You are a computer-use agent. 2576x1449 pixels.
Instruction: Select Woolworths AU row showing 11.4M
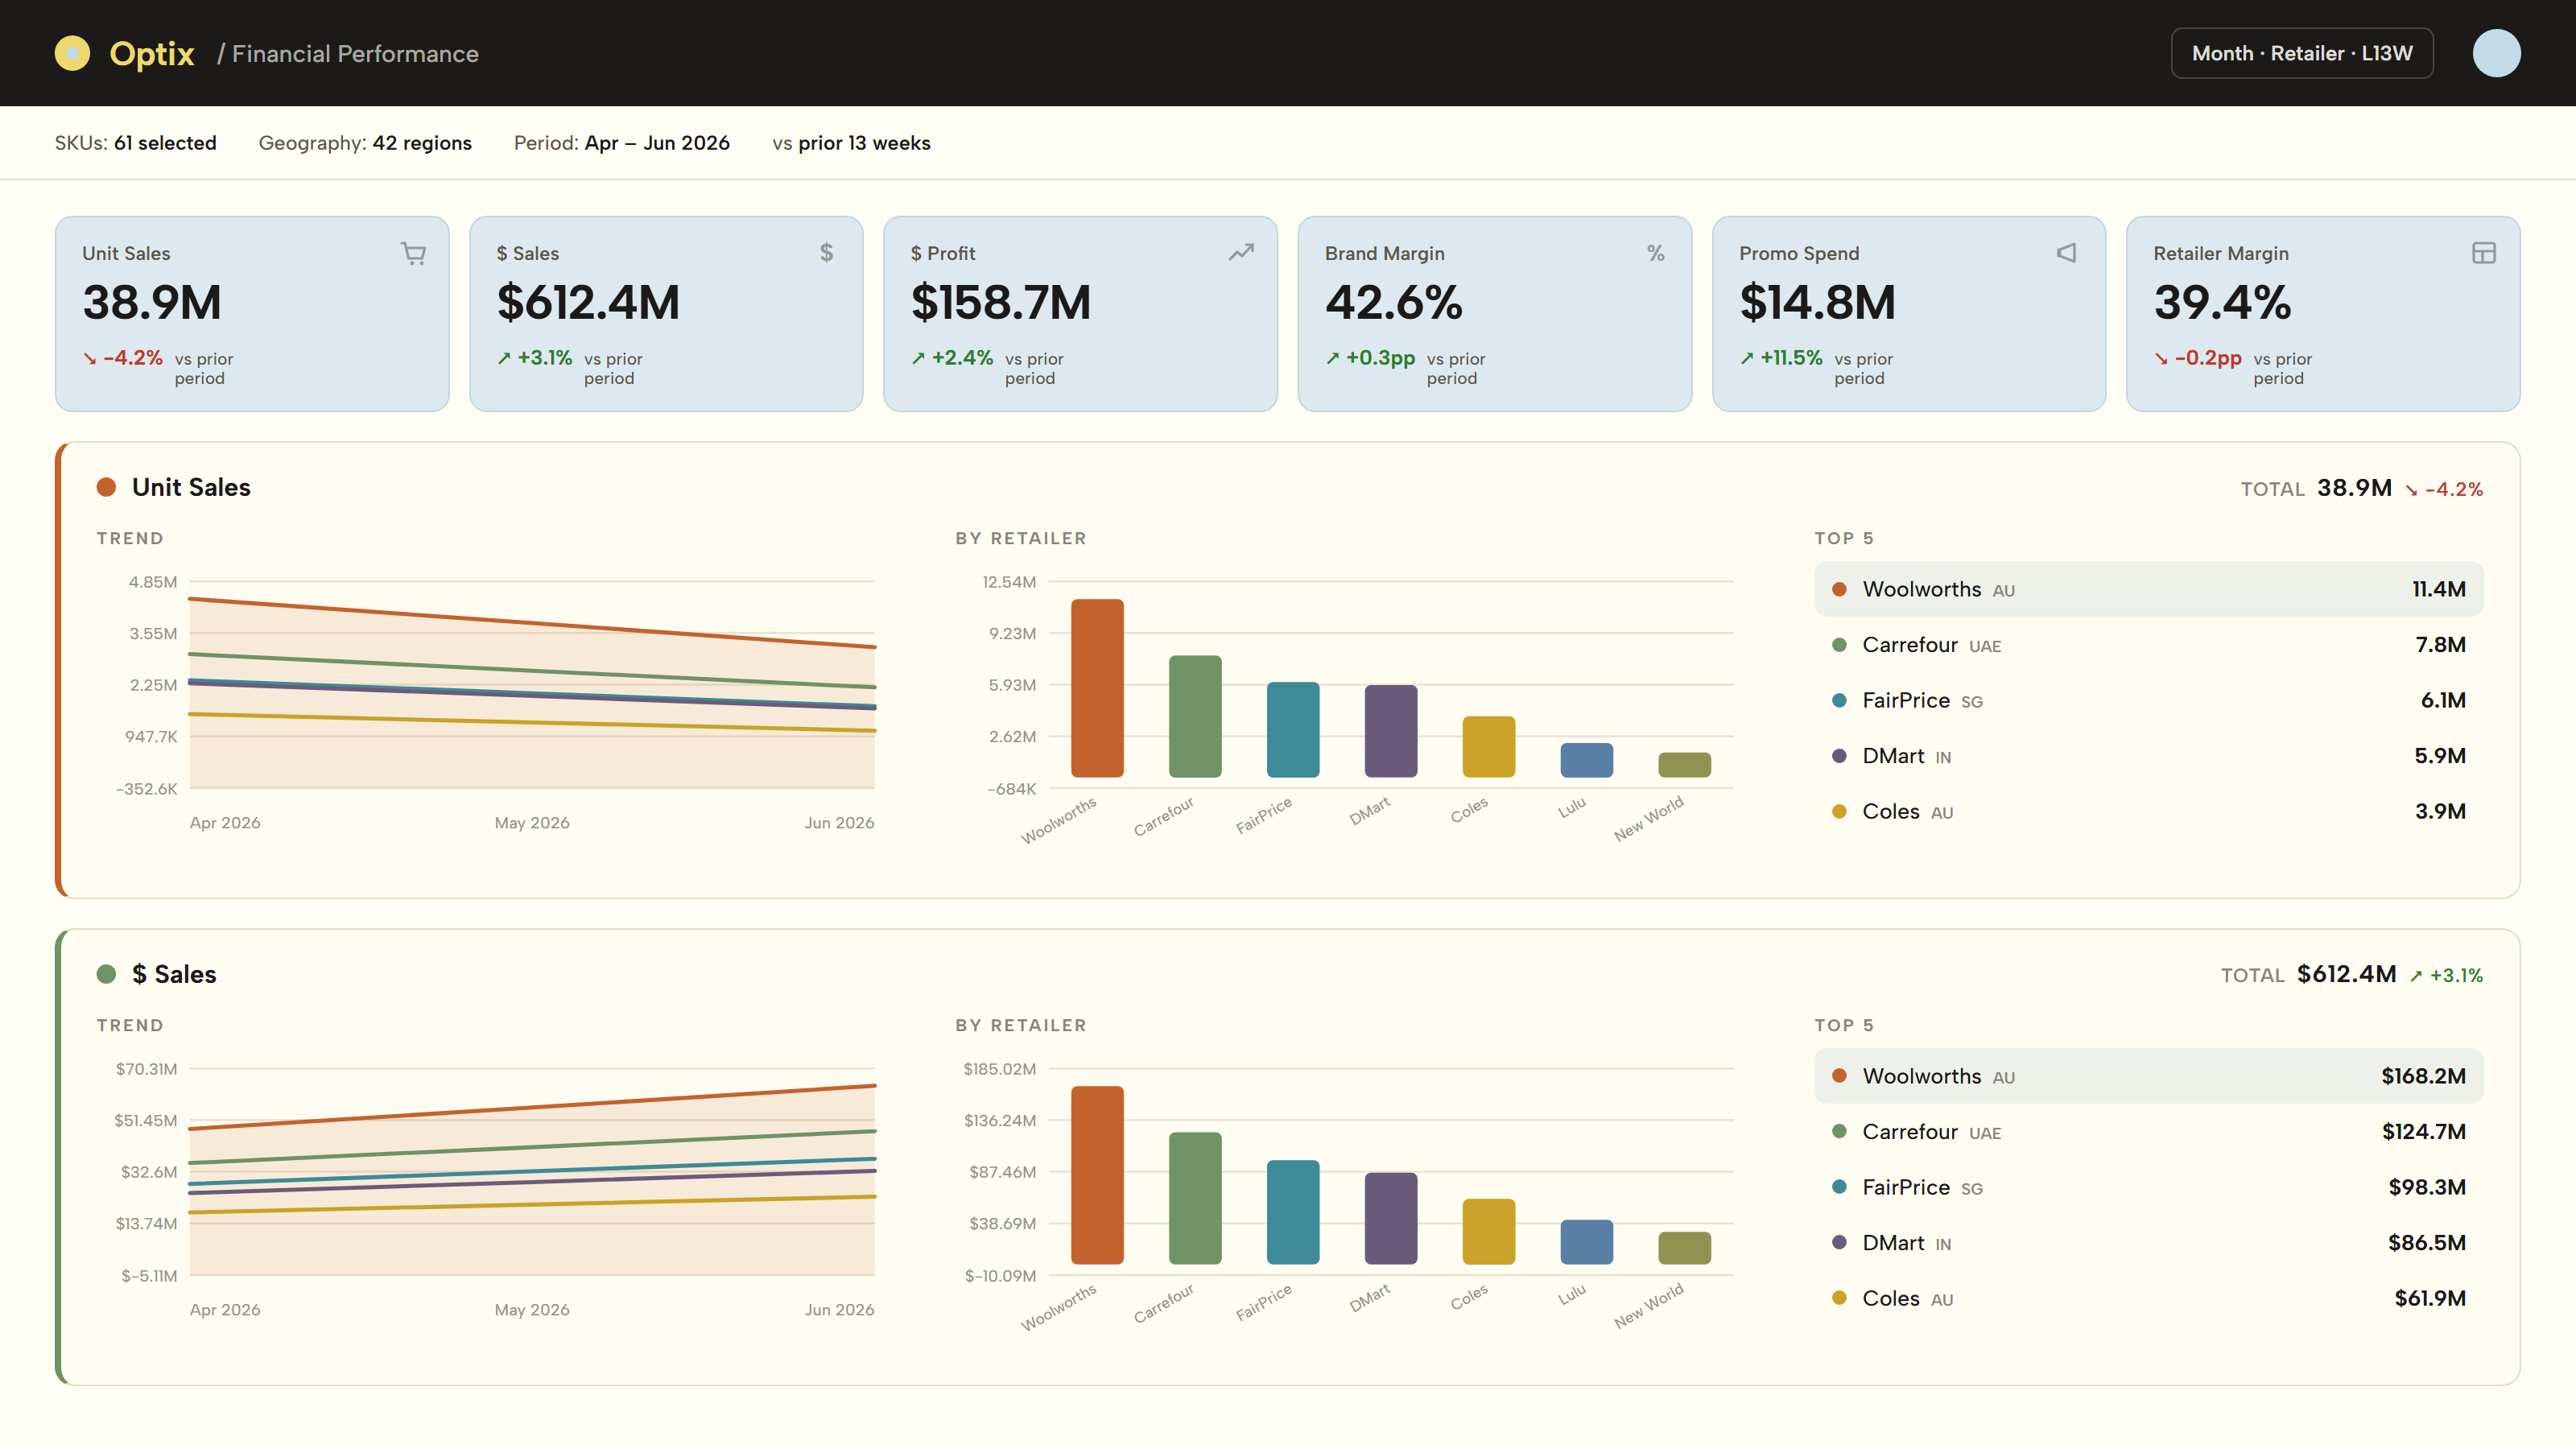pyautogui.click(x=2148, y=589)
